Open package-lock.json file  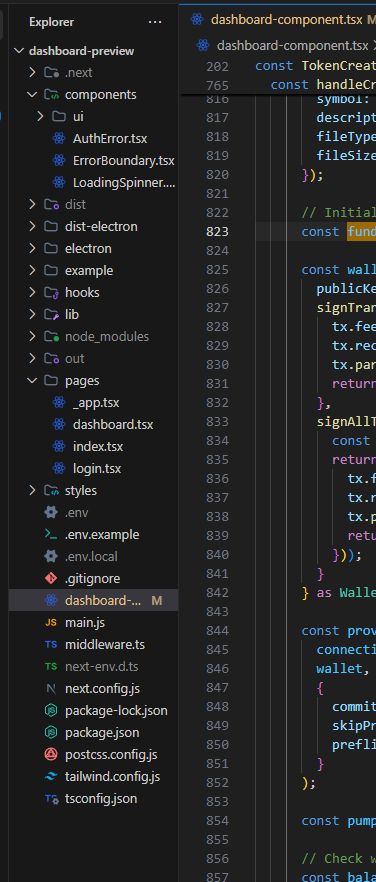click(117, 710)
